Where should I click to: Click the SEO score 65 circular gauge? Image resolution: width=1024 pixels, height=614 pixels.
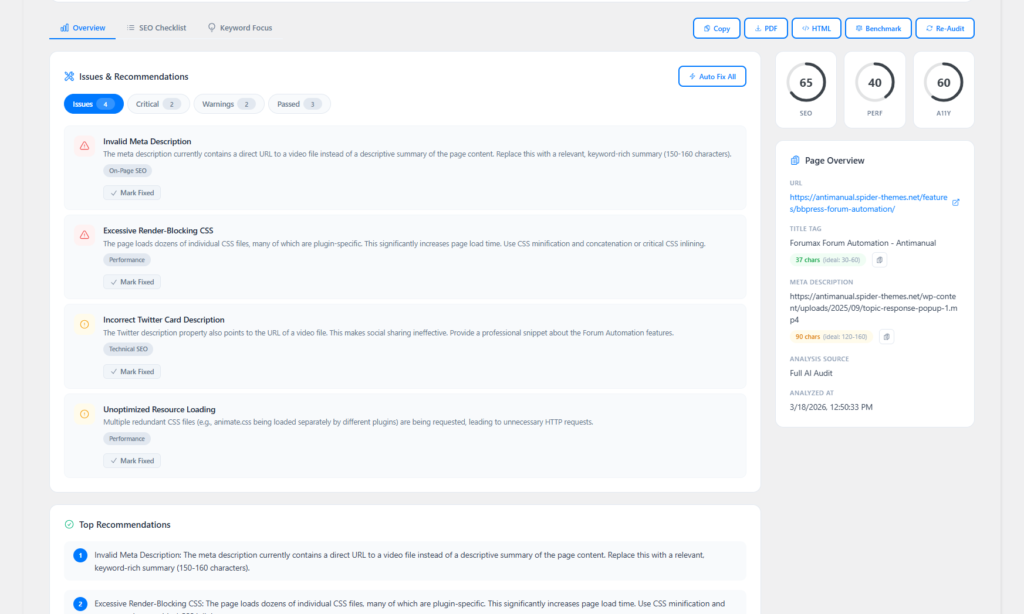[x=806, y=83]
